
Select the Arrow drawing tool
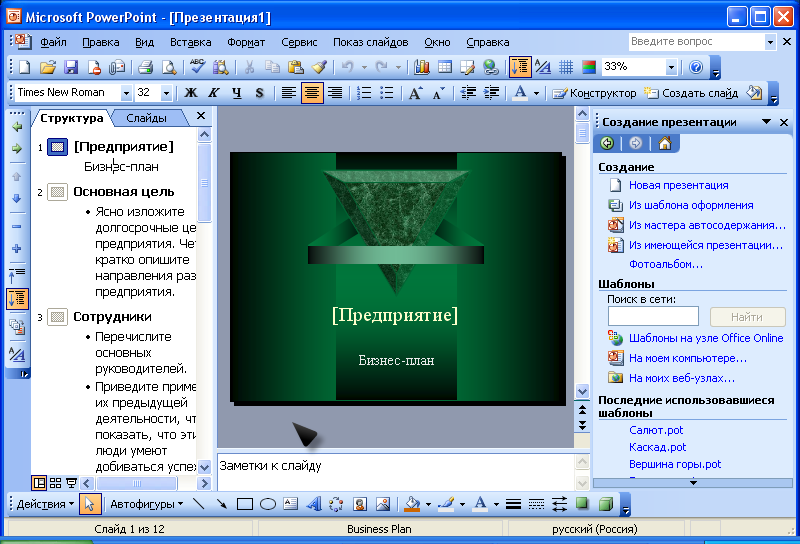(221, 504)
